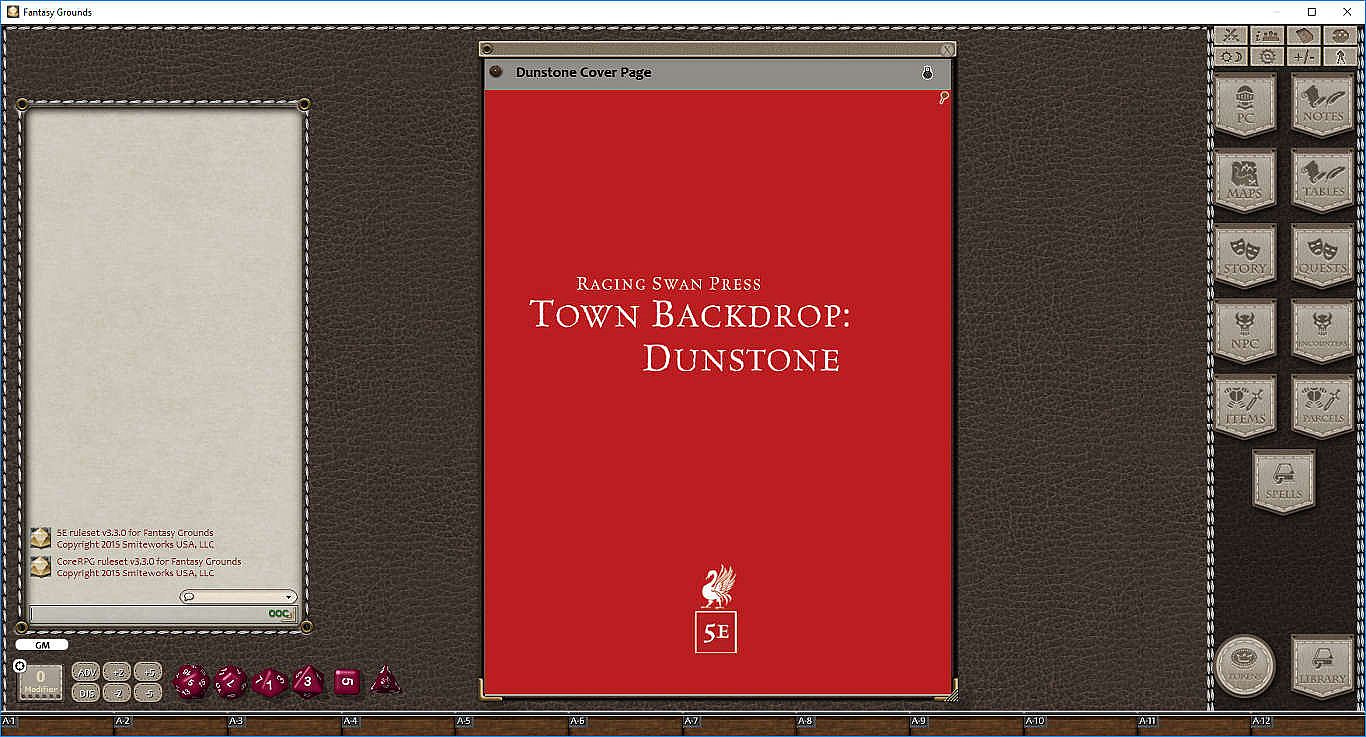
Task: Open the Tables panel
Action: point(1322,181)
